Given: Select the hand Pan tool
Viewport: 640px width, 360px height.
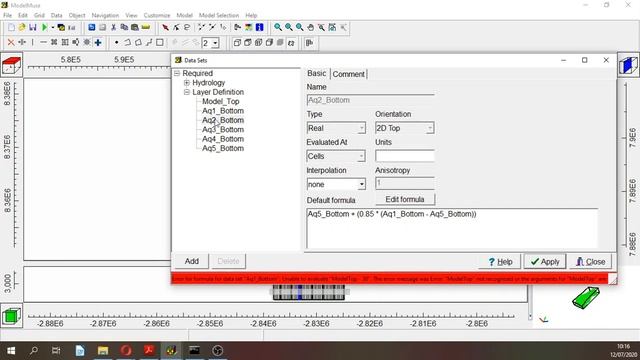Looking at the screenshot, I should point(311,27).
